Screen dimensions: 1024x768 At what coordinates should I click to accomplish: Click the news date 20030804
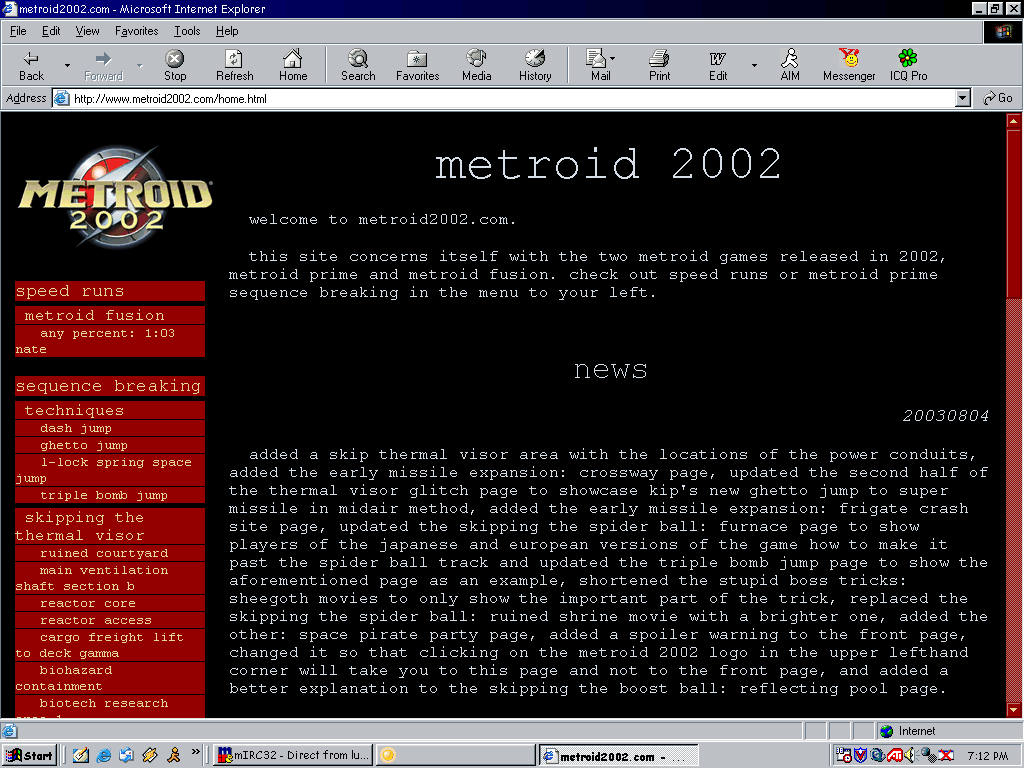[x=946, y=416]
